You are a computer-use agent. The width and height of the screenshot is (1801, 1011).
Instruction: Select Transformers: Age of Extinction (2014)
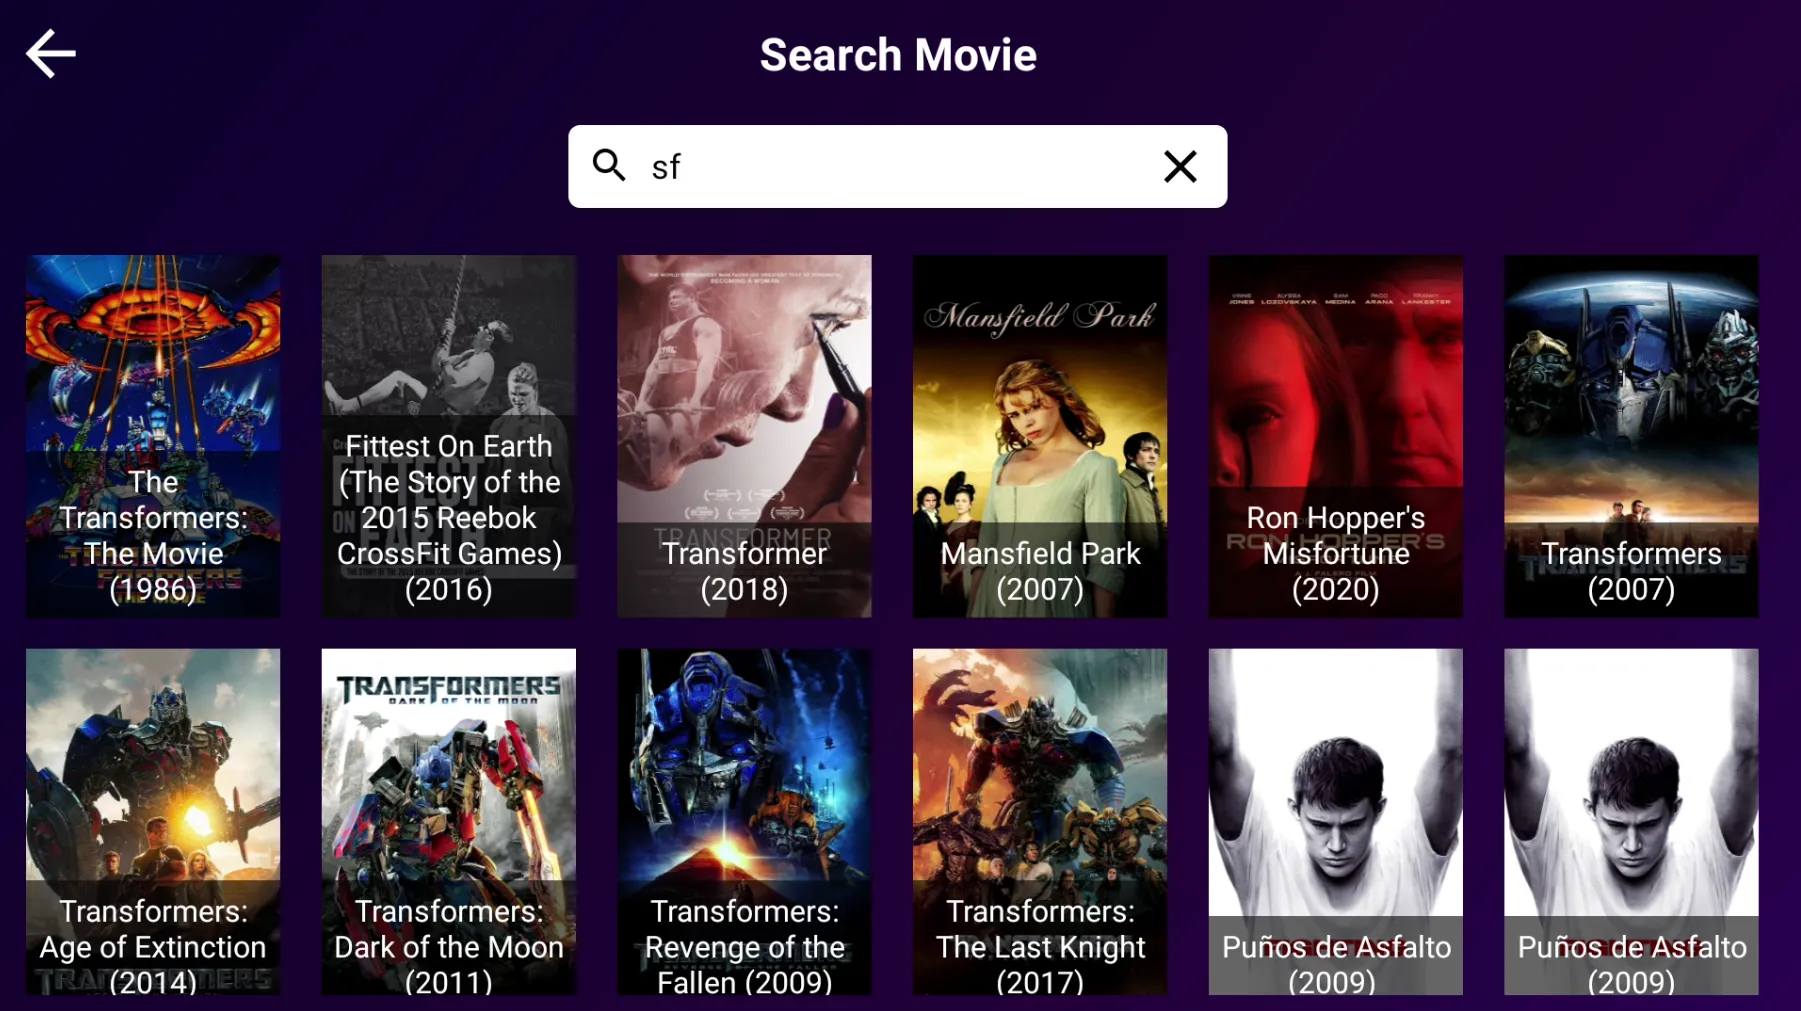coord(153,822)
